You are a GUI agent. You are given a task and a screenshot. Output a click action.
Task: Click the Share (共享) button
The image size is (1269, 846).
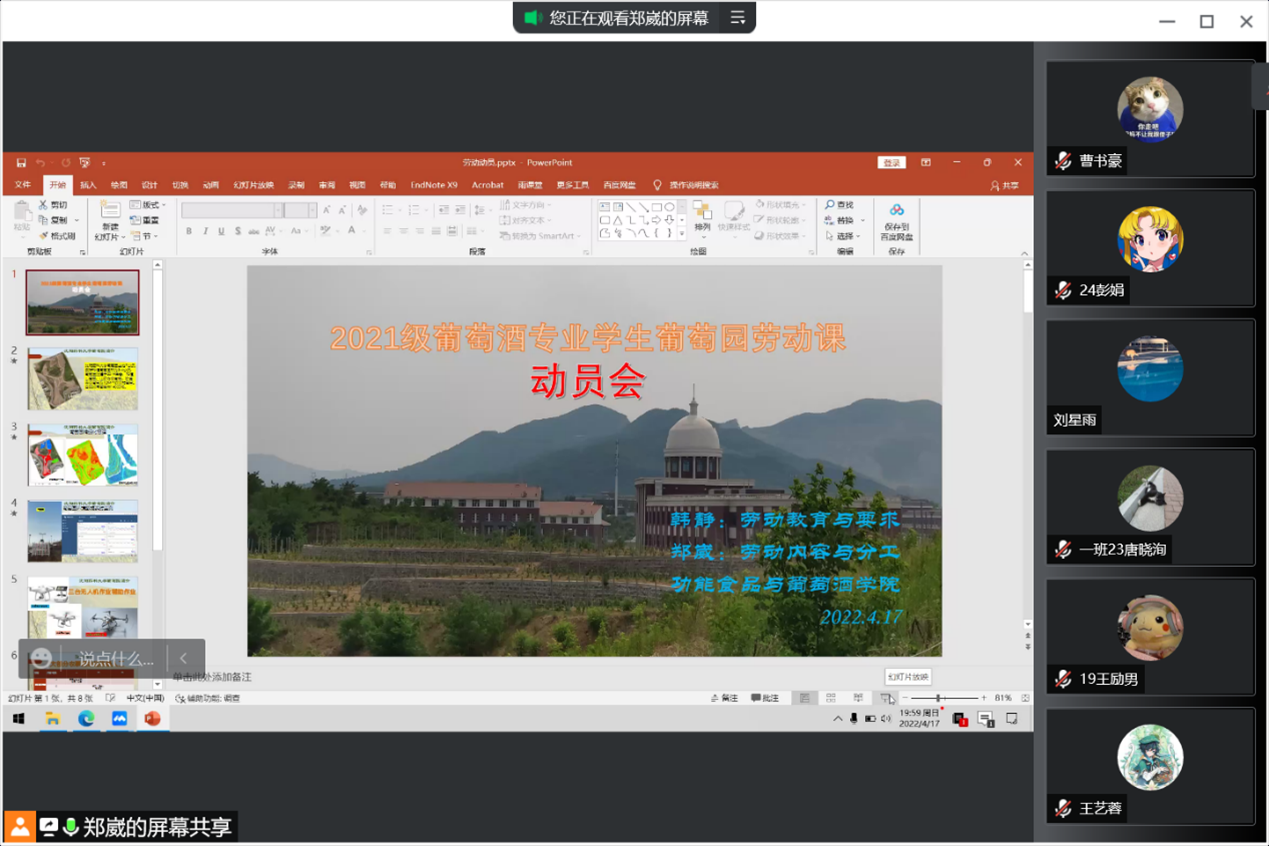(x=1004, y=185)
